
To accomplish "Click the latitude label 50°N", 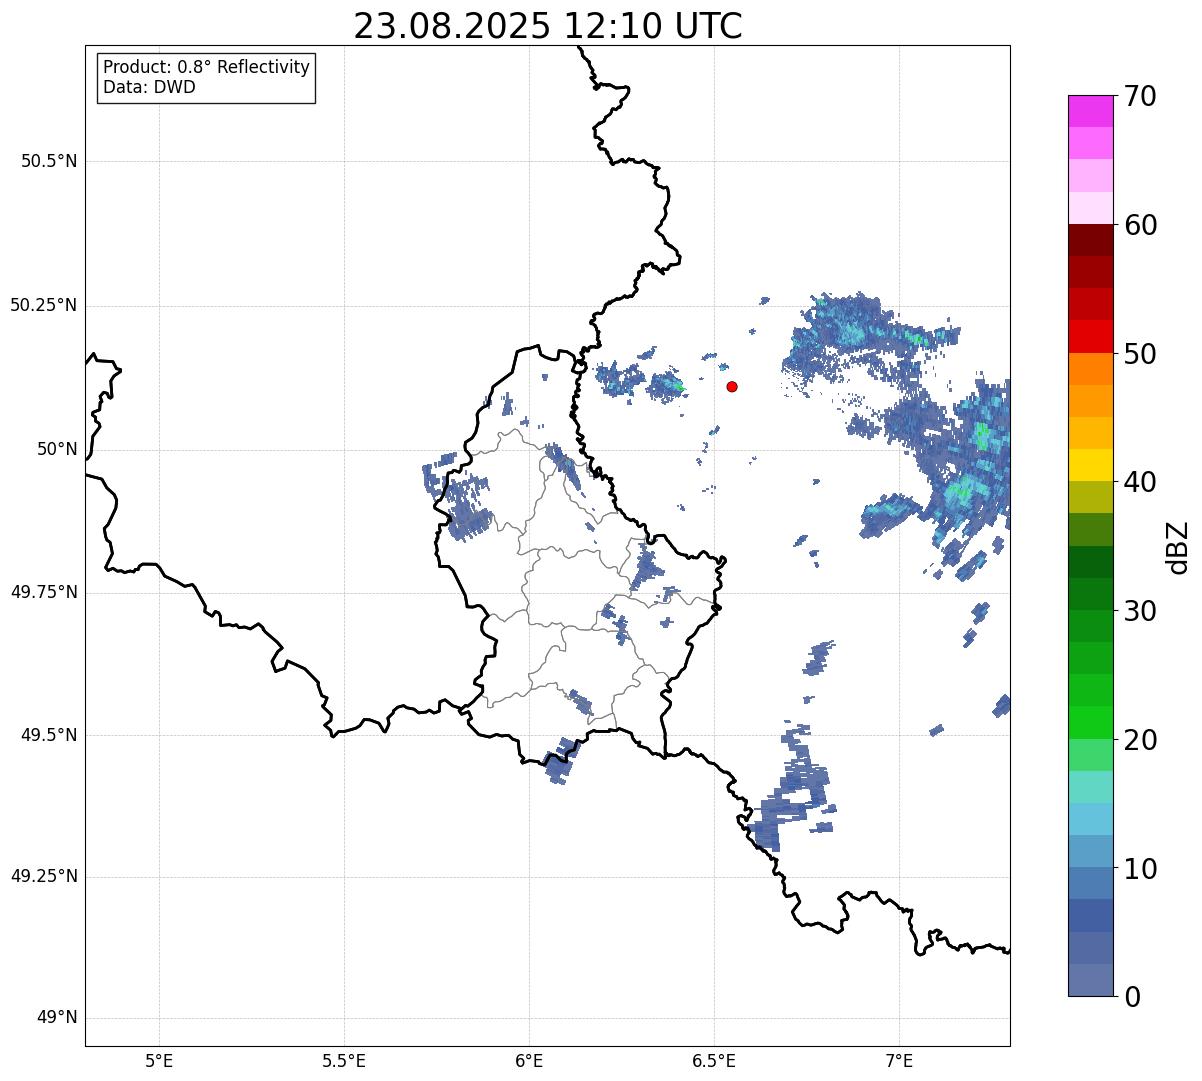I will click(x=57, y=449).
